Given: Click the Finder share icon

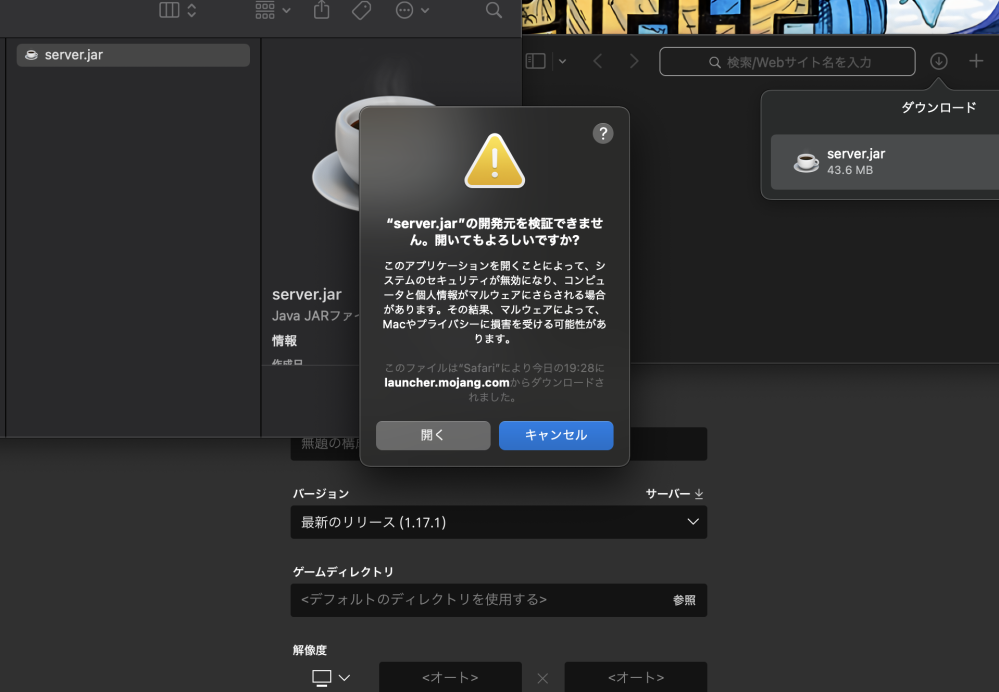Looking at the screenshot, I should [x=322, y=10].
